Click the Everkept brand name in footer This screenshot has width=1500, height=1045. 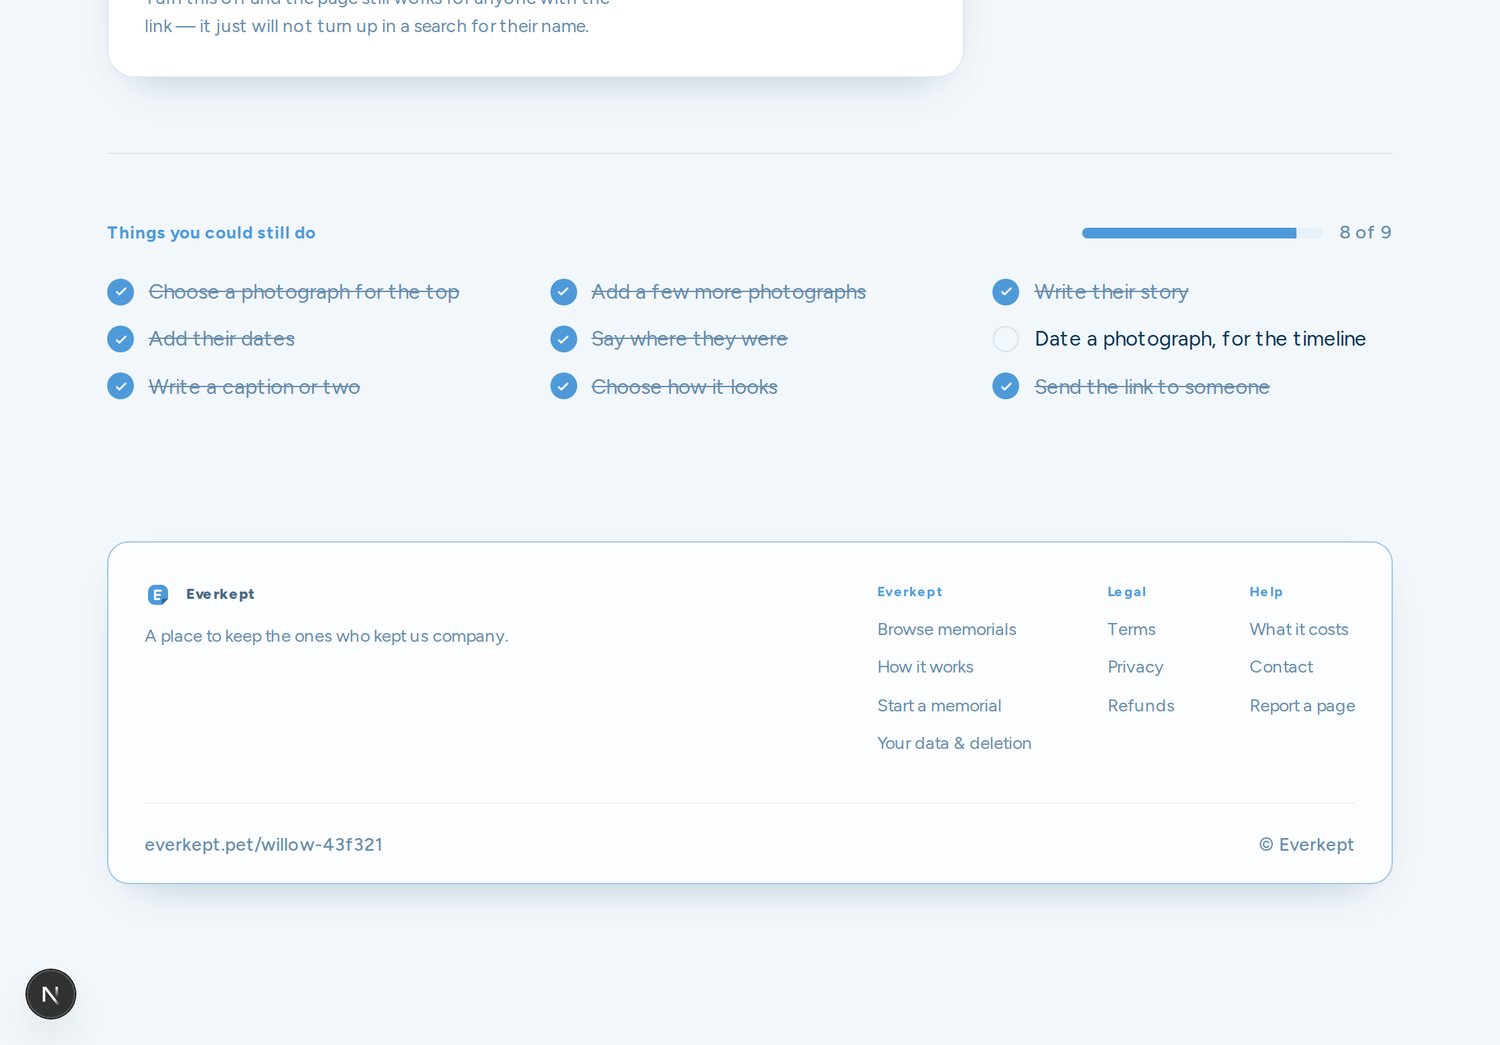pyautogui.click(x=220, y=594)
